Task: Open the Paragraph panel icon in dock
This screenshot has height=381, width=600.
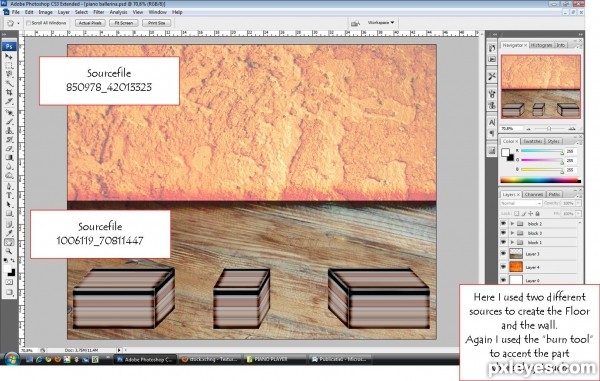Action: point(492,134)
